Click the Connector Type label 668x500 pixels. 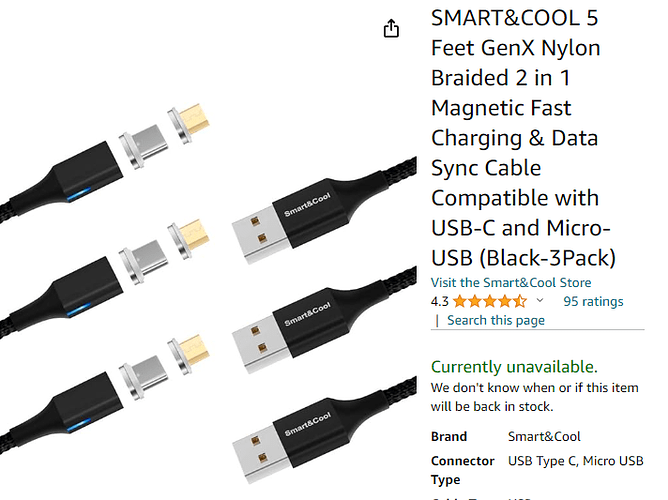pos(463,470)
